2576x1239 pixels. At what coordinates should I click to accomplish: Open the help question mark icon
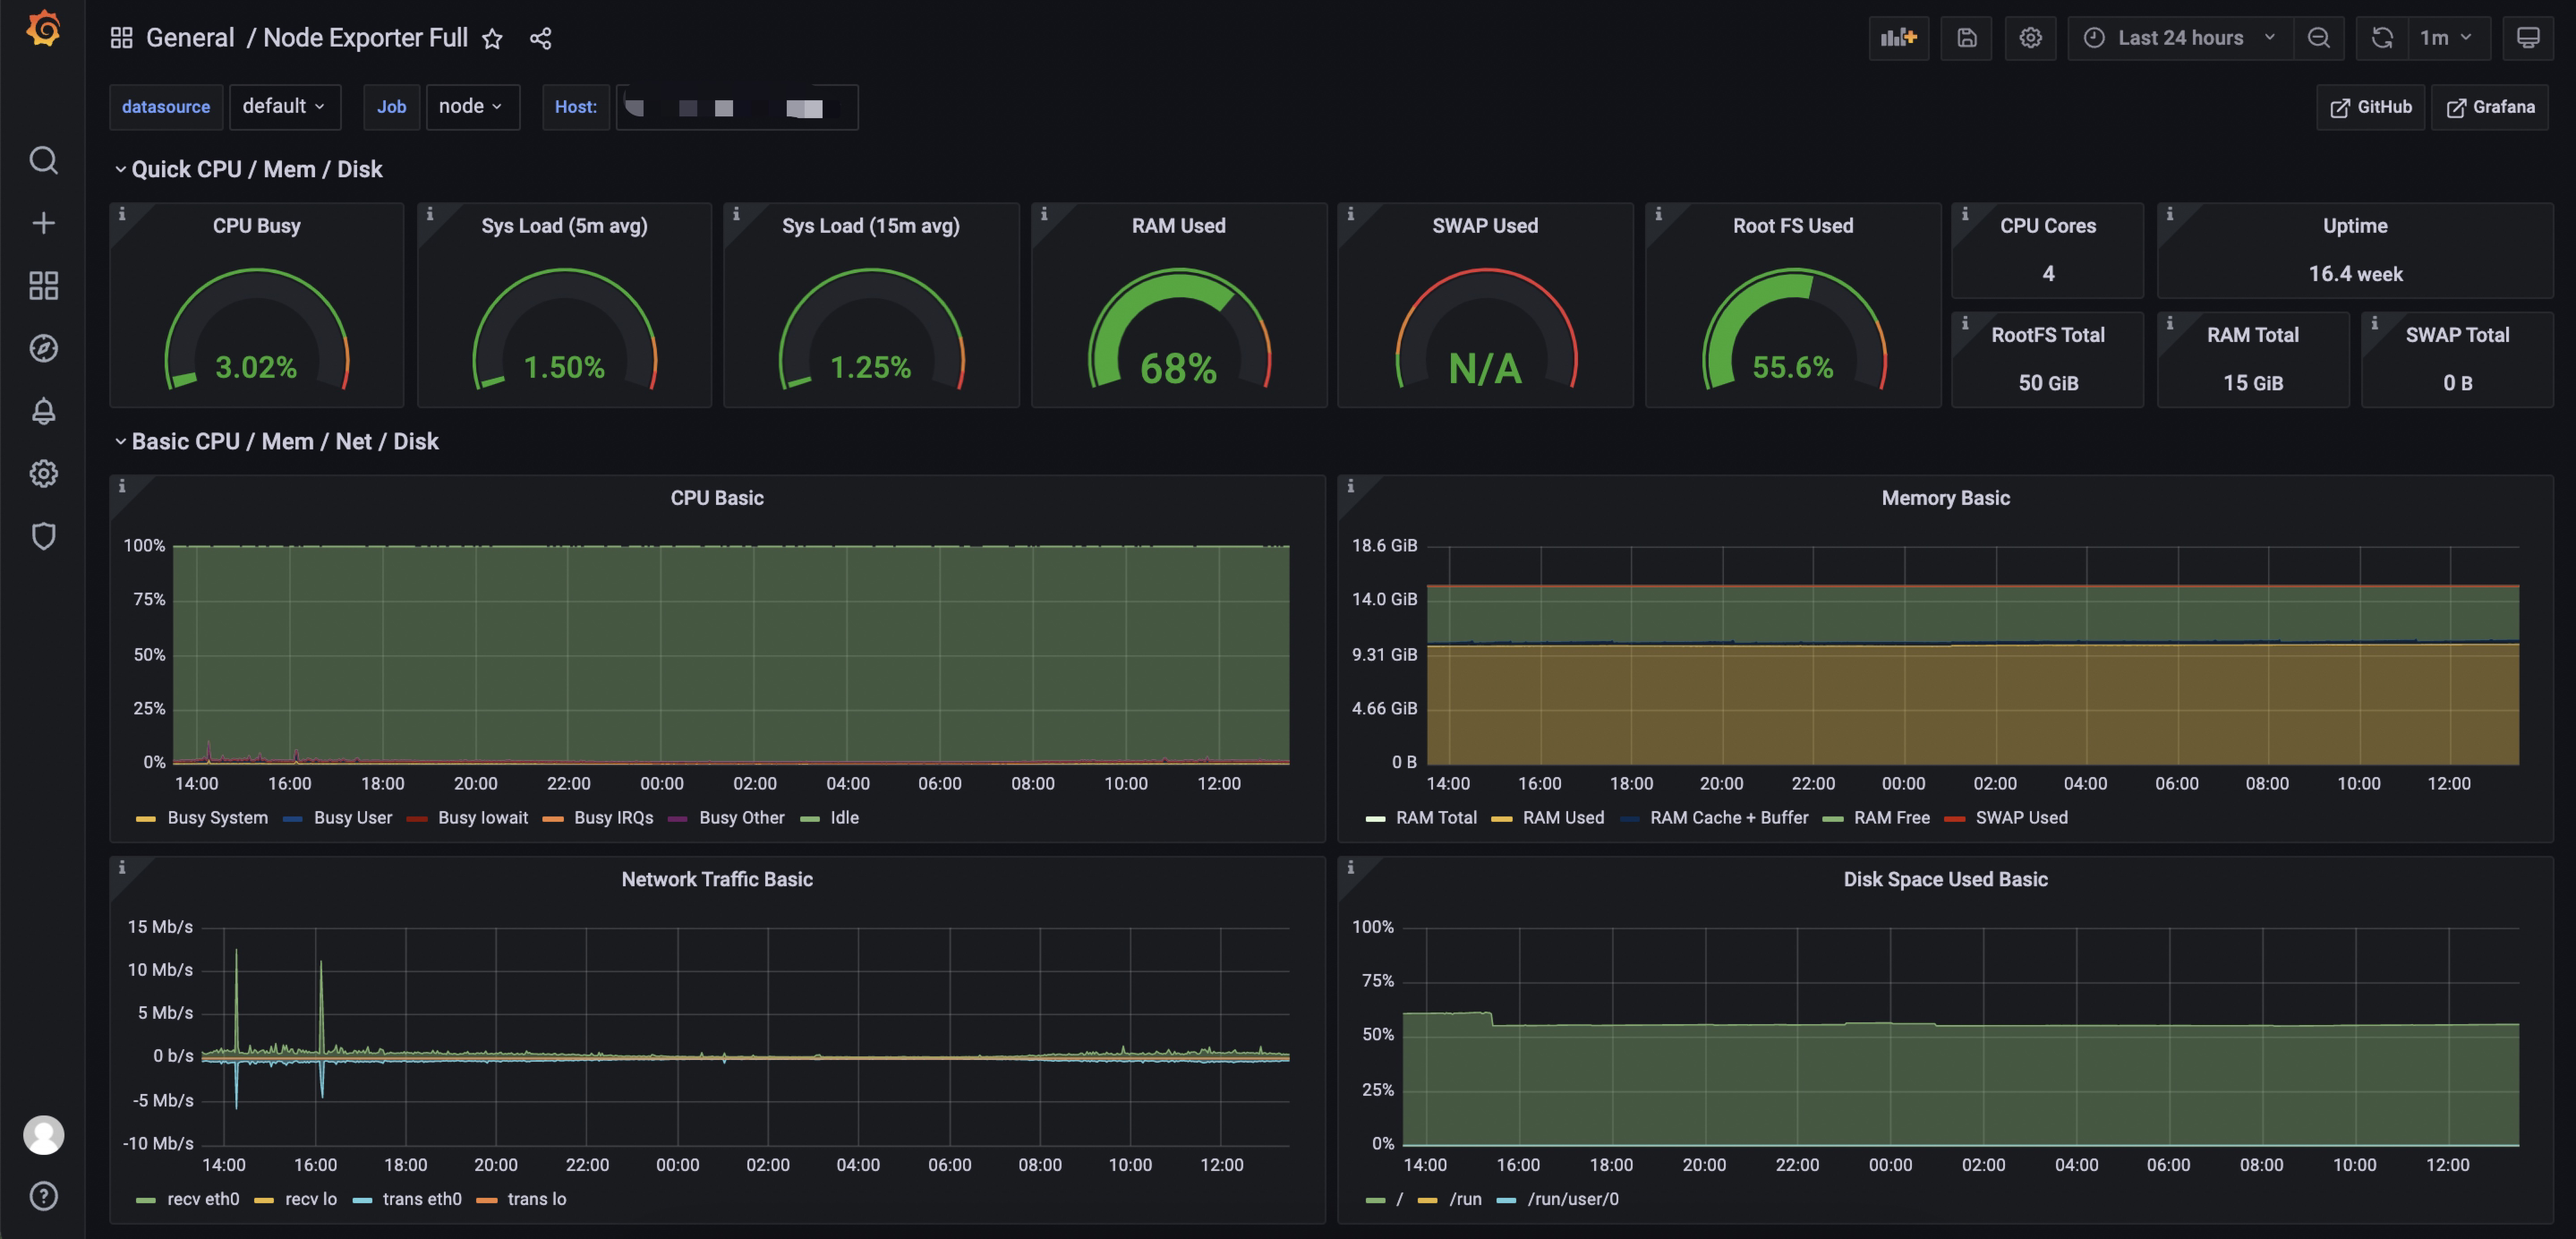point(43,1196)
